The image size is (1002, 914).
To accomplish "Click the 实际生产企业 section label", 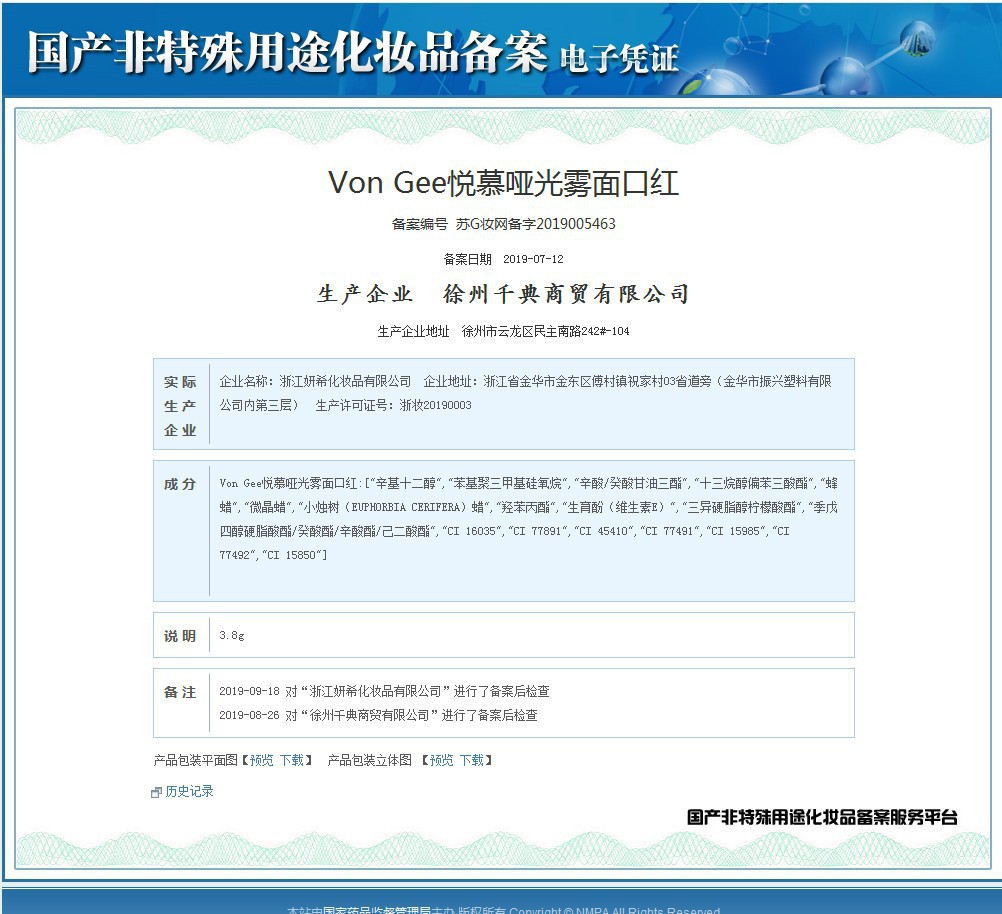I will (x=180, y=406).
